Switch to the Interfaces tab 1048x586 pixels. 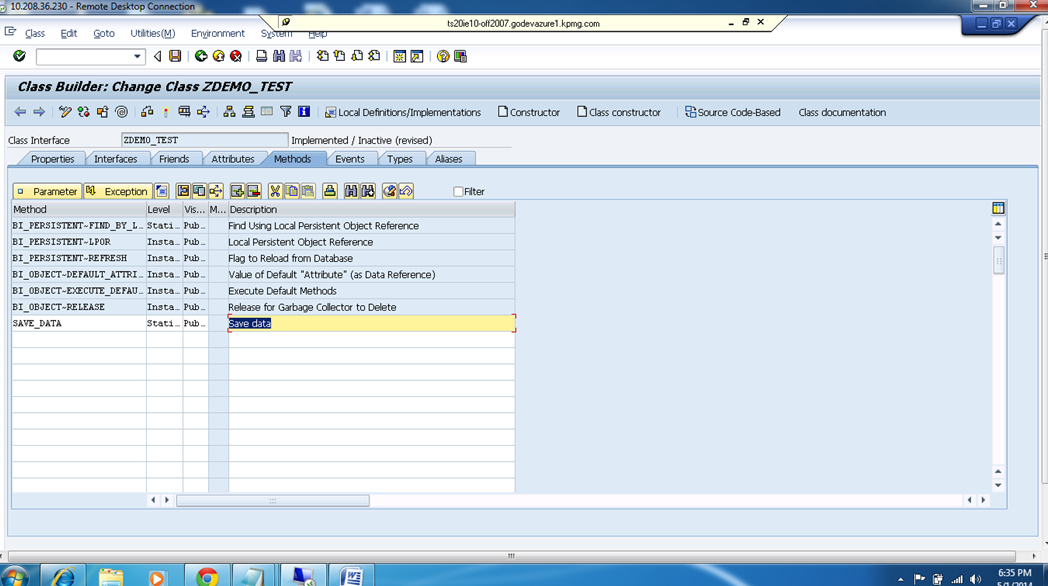click(116, 159)
